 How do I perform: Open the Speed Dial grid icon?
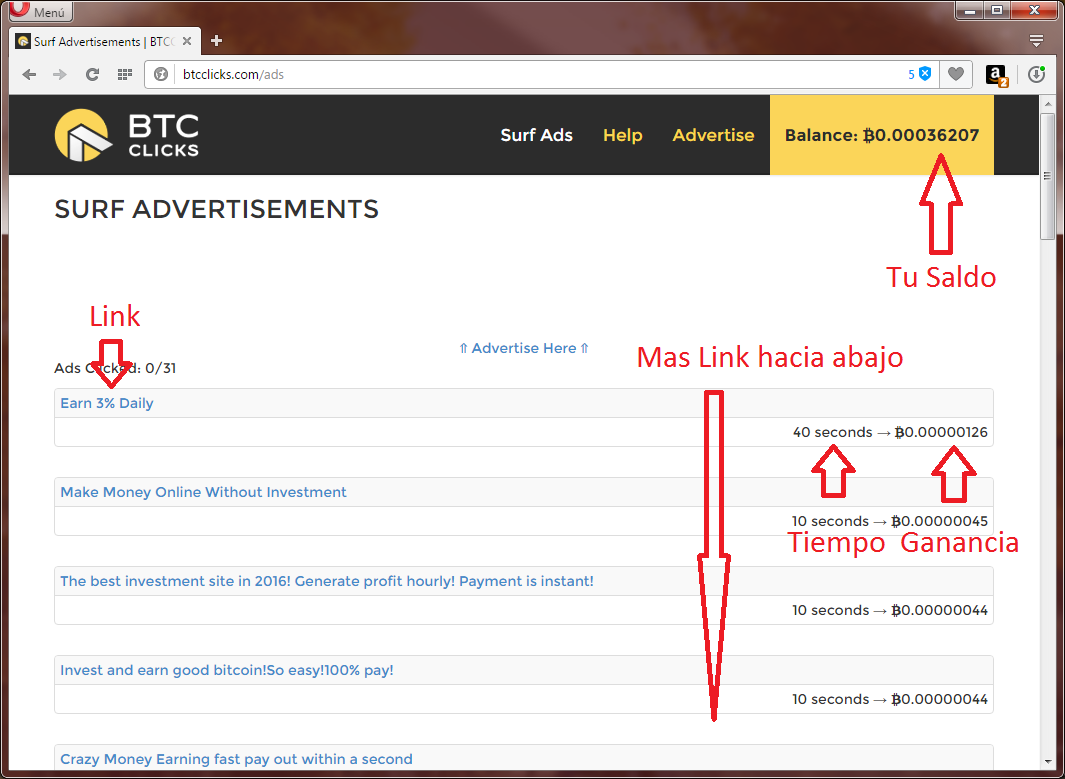[x=124, y=74]
